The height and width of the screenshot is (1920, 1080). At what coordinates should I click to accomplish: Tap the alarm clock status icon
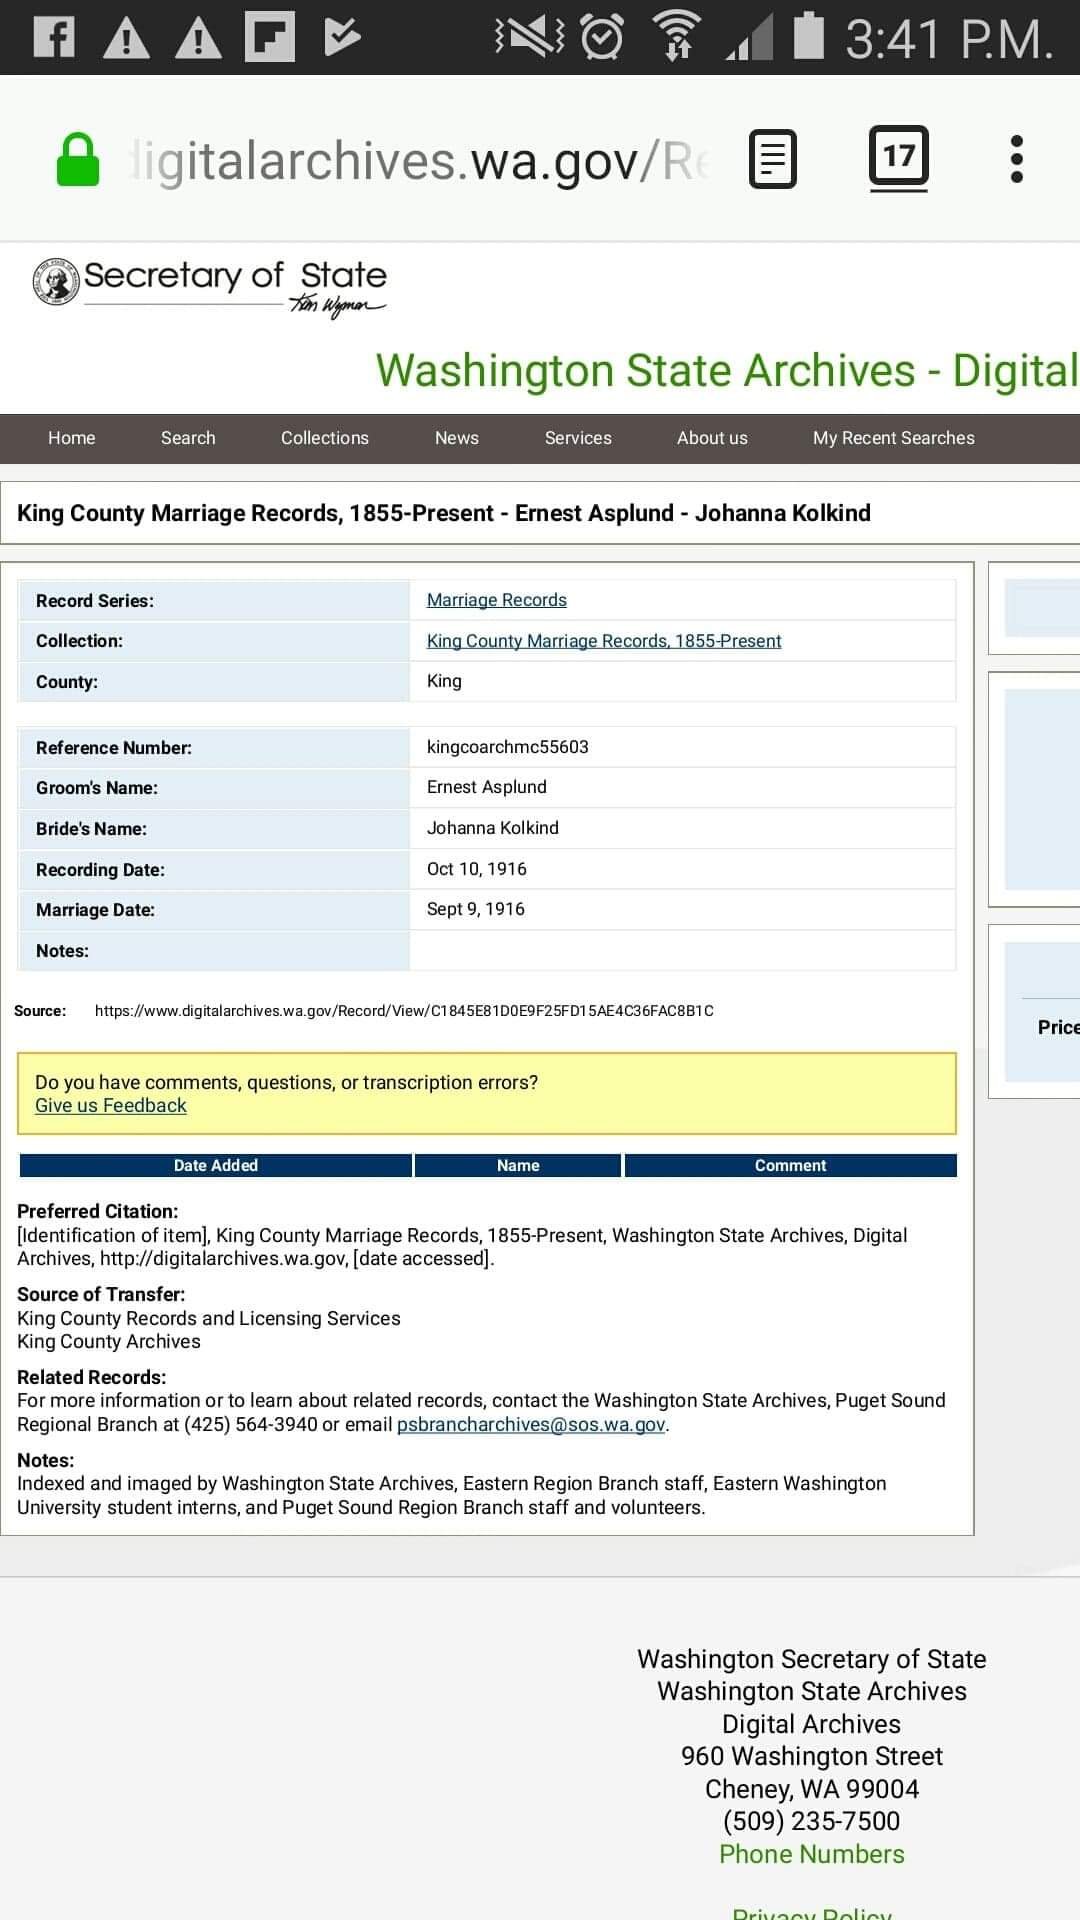(x=602, y=37)
